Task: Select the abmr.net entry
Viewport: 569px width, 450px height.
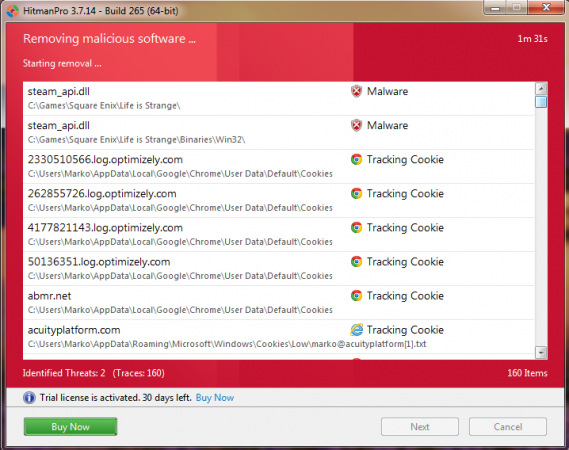Action: [x=278, y=303]
